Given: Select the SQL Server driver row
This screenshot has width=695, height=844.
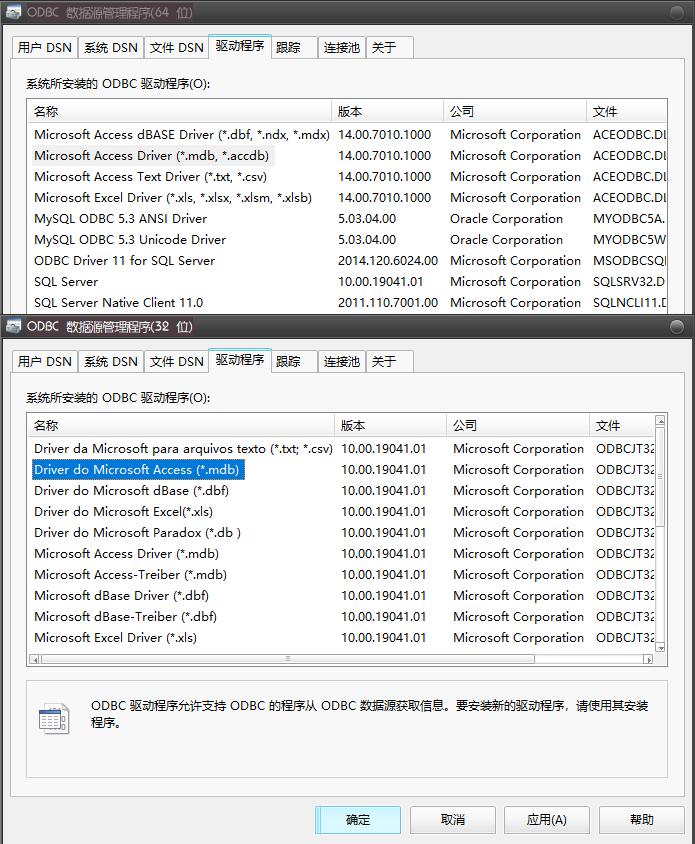Looking at the screenshot, I should [347, 282].
